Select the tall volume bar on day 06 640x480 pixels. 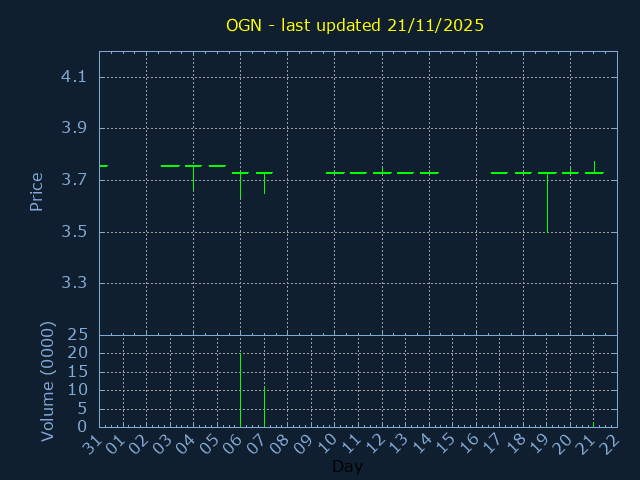(x=240, y=390)
